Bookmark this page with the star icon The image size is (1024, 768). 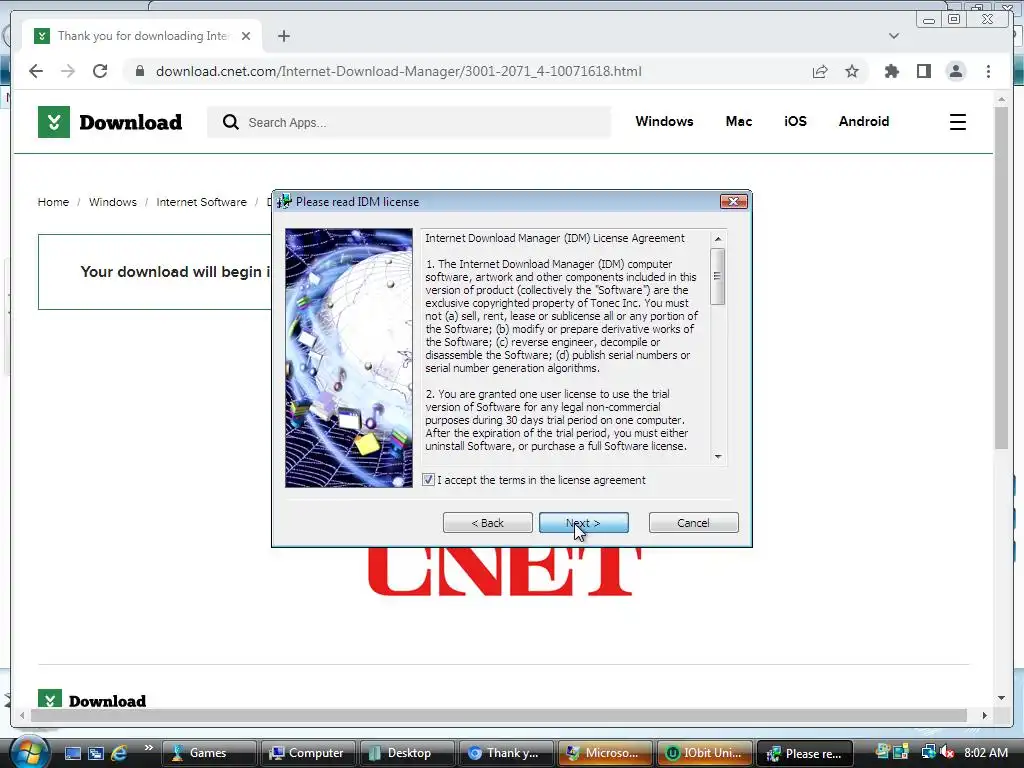point(852,71)
